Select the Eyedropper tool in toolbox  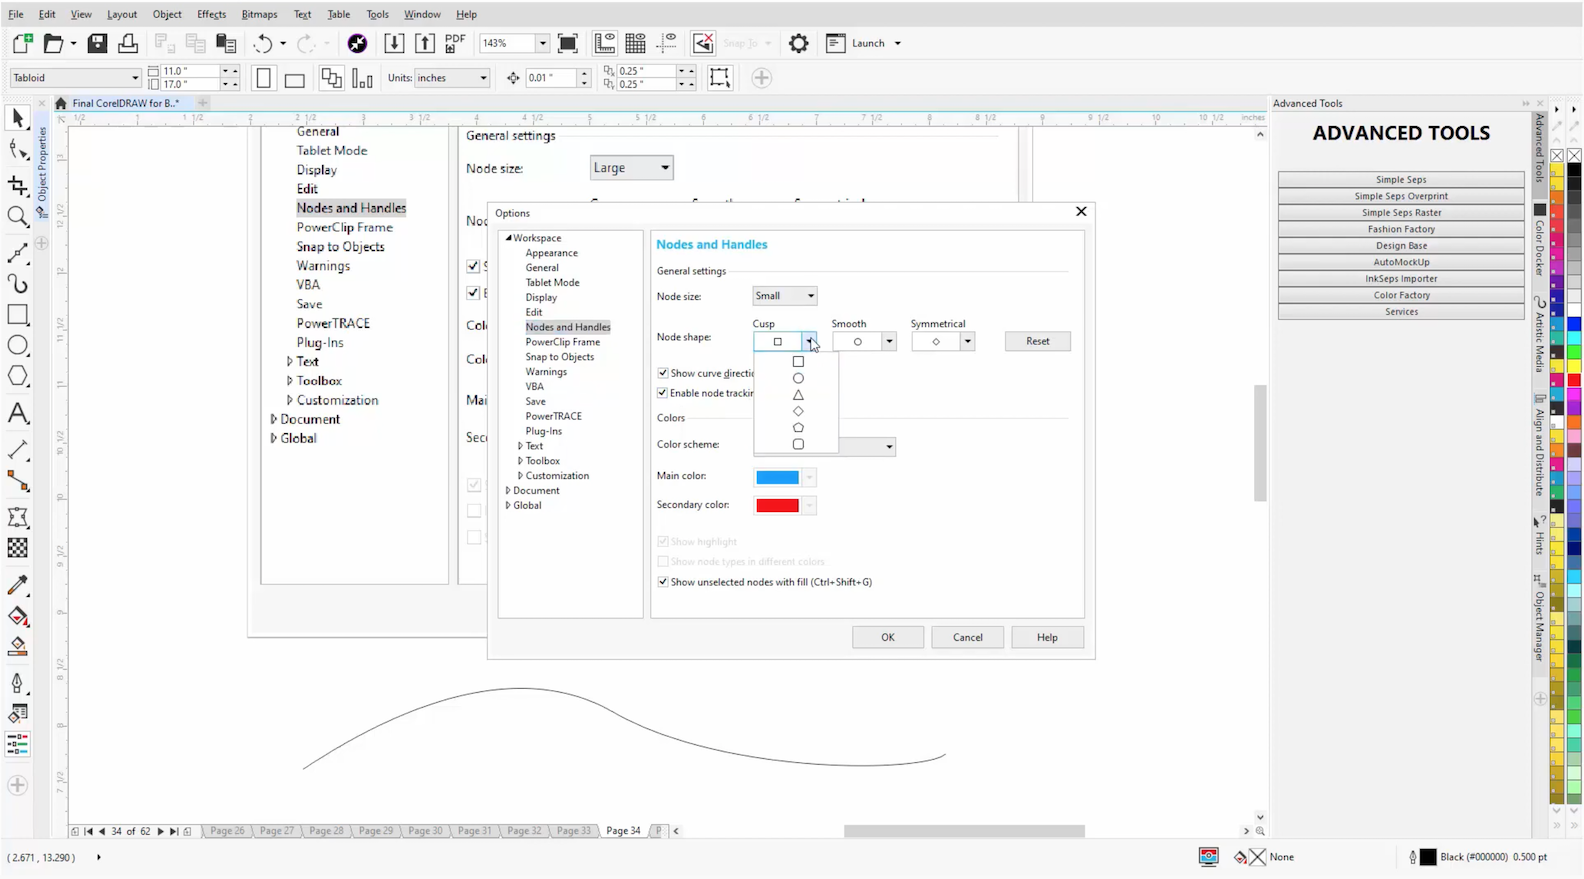click(x=17, y=585)
